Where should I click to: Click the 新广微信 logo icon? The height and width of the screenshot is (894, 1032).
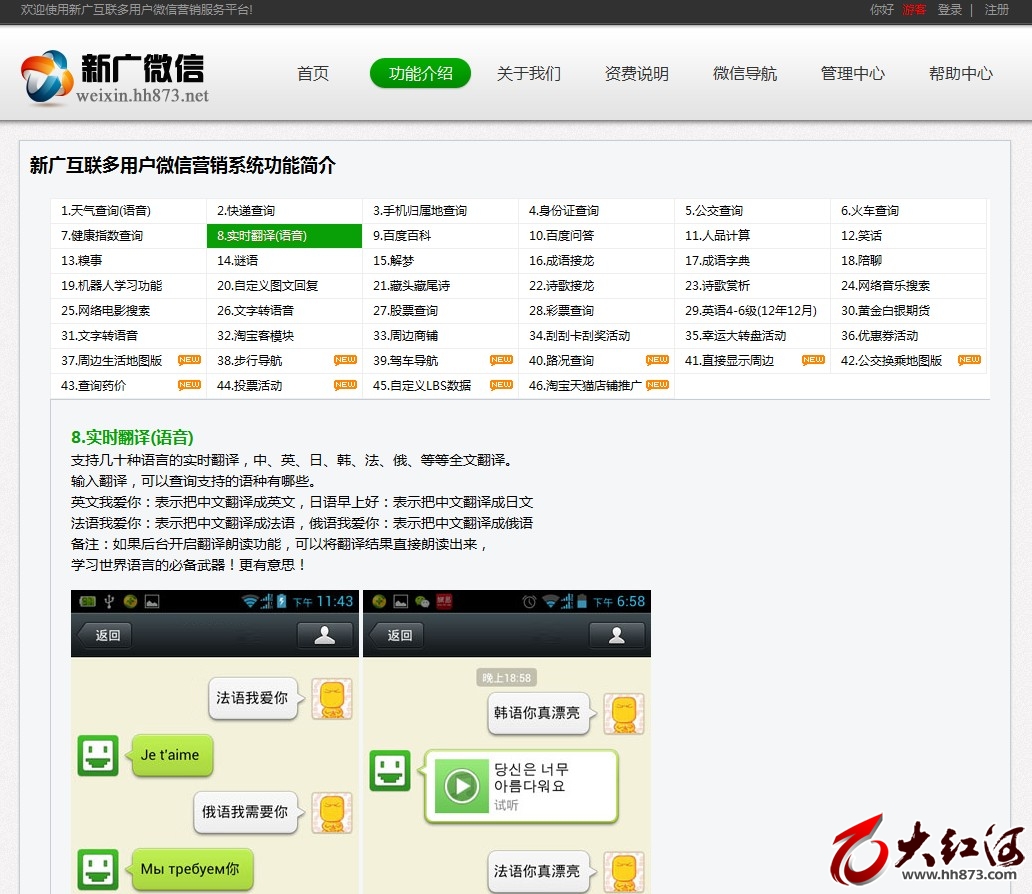47,76
